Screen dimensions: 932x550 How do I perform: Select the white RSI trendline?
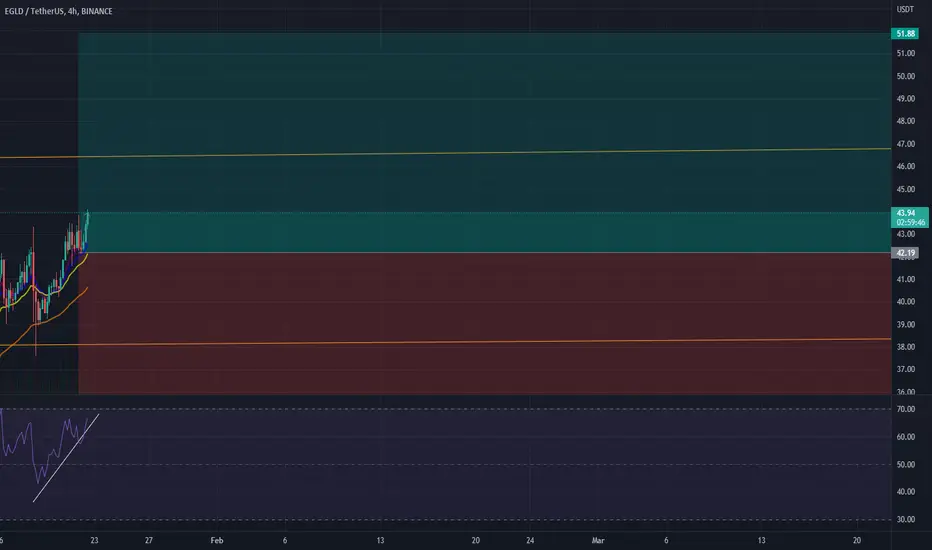(x=66, y=457)
